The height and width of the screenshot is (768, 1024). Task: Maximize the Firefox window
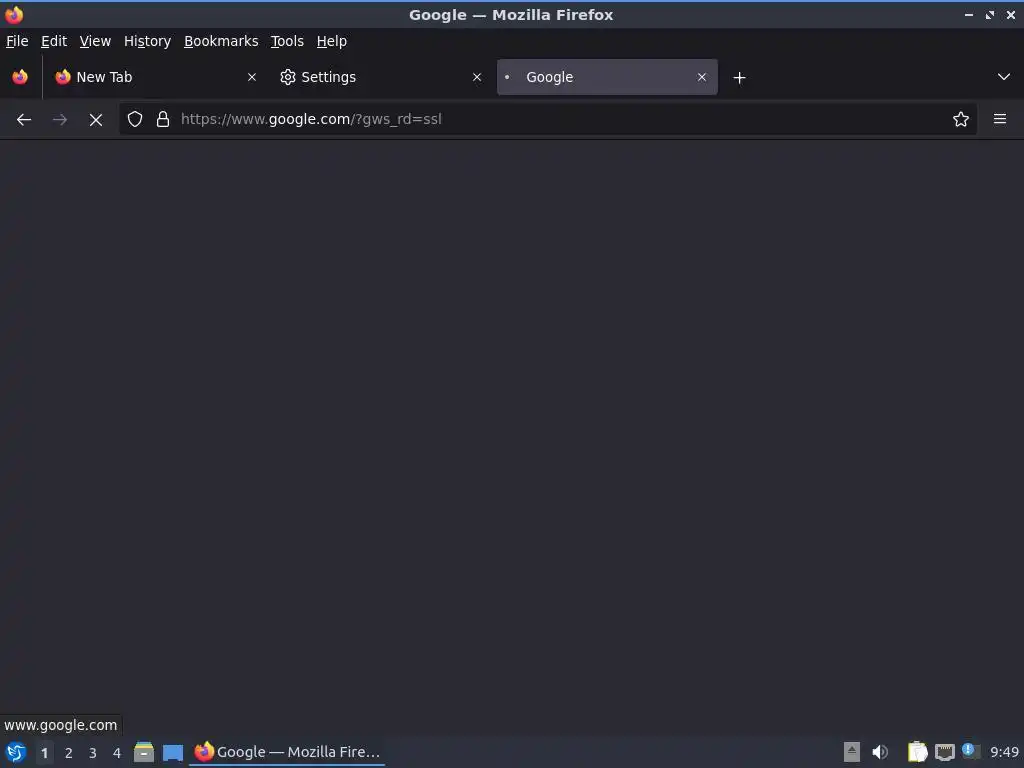click(x=990, y=14)
